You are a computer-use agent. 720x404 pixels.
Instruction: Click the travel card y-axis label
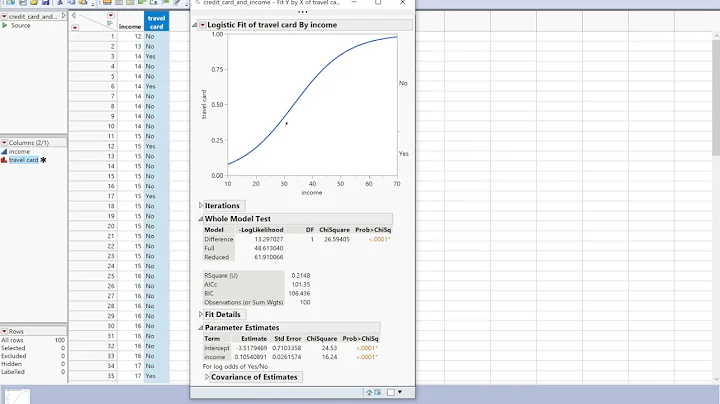204,104
